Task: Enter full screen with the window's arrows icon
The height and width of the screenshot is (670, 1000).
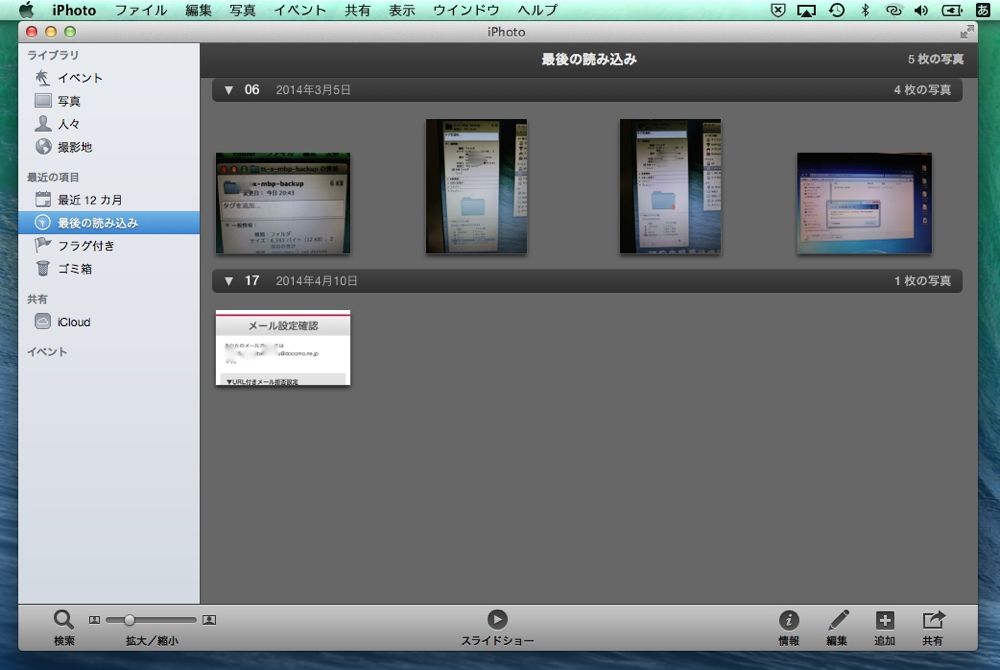Action: pos(967,31)
